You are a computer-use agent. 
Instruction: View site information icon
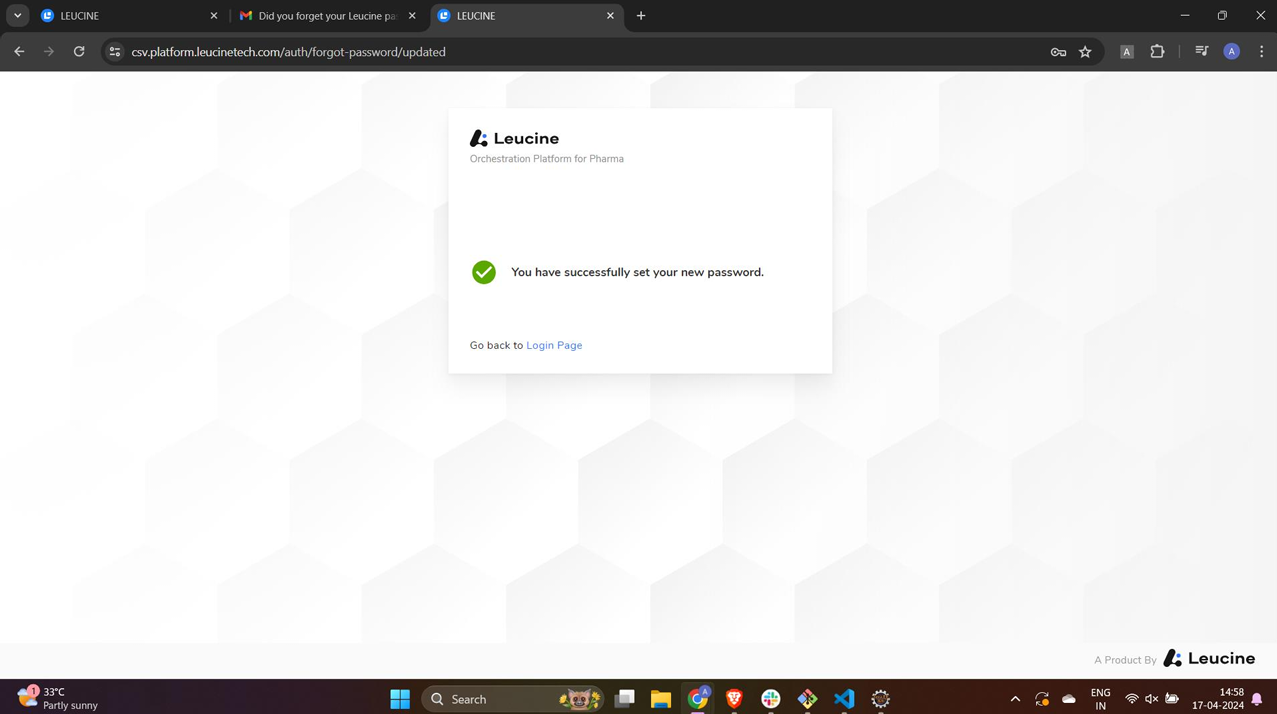(115, 52)
